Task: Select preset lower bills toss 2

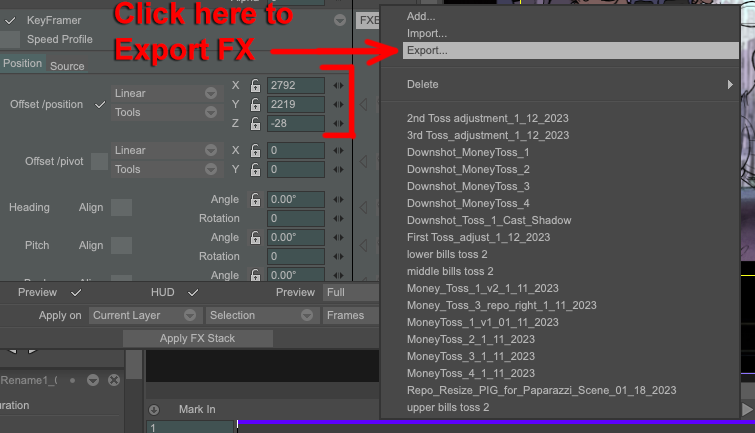Action: tap(447, 254)
